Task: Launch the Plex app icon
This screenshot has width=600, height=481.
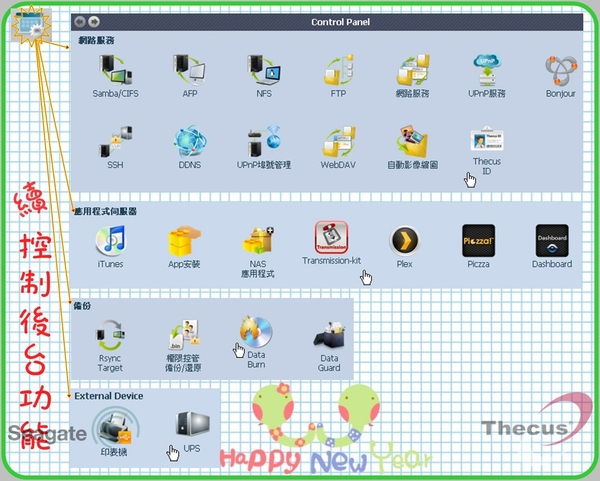Action: coord(404,241)
